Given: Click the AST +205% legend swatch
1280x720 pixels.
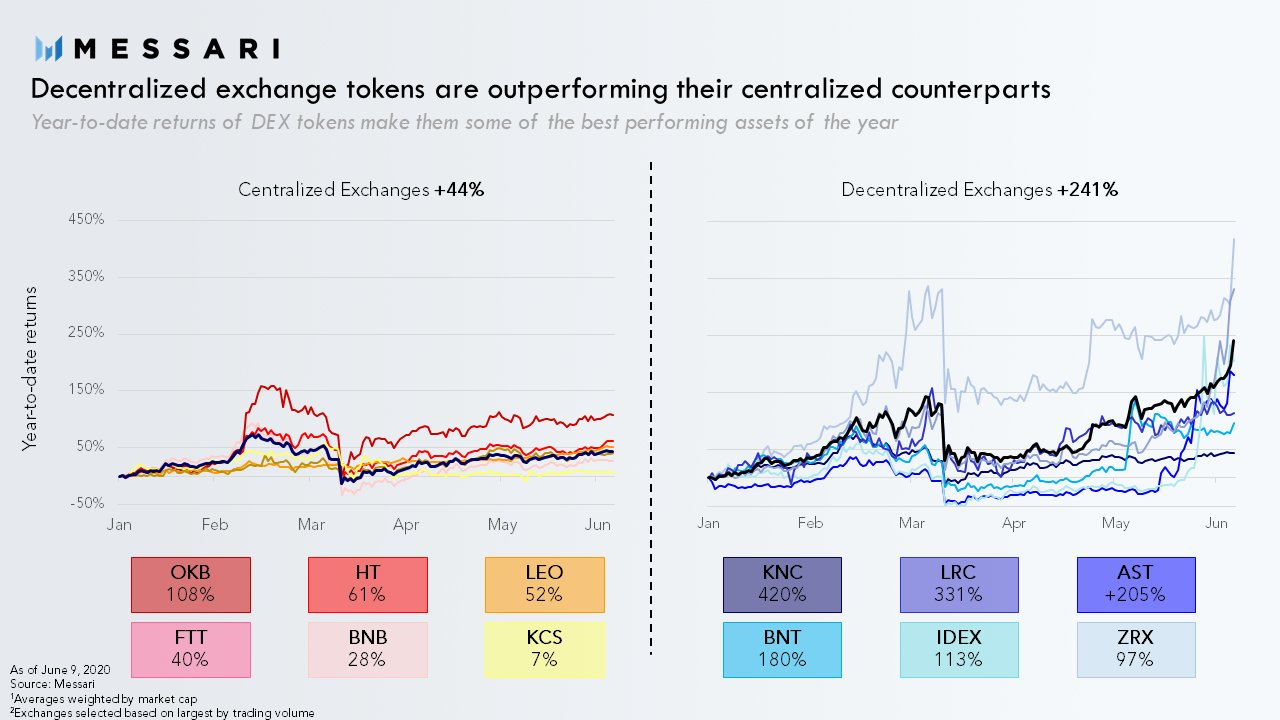Looking at the screenshot, I should pos(1135,584).
